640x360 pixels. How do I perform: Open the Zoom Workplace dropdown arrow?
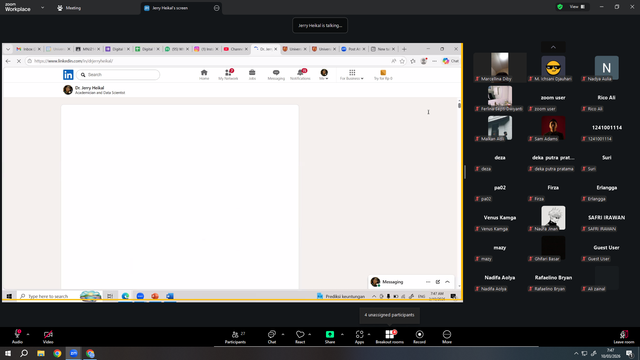pyautogui.click(x=42, y=7)
